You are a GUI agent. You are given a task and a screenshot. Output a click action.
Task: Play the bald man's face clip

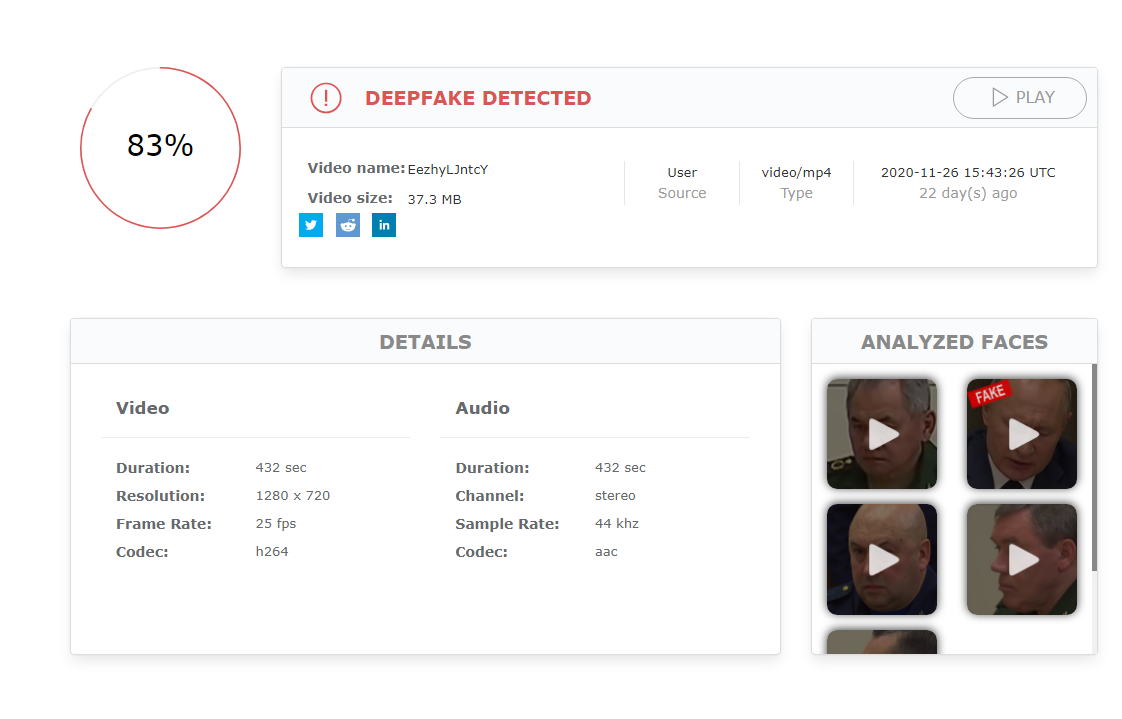point(882,559)
